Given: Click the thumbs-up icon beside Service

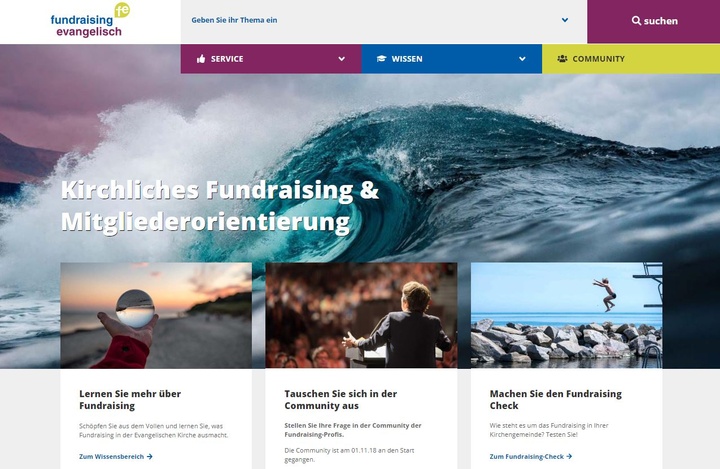Looking at the screenshot, I should coord(201,59).
